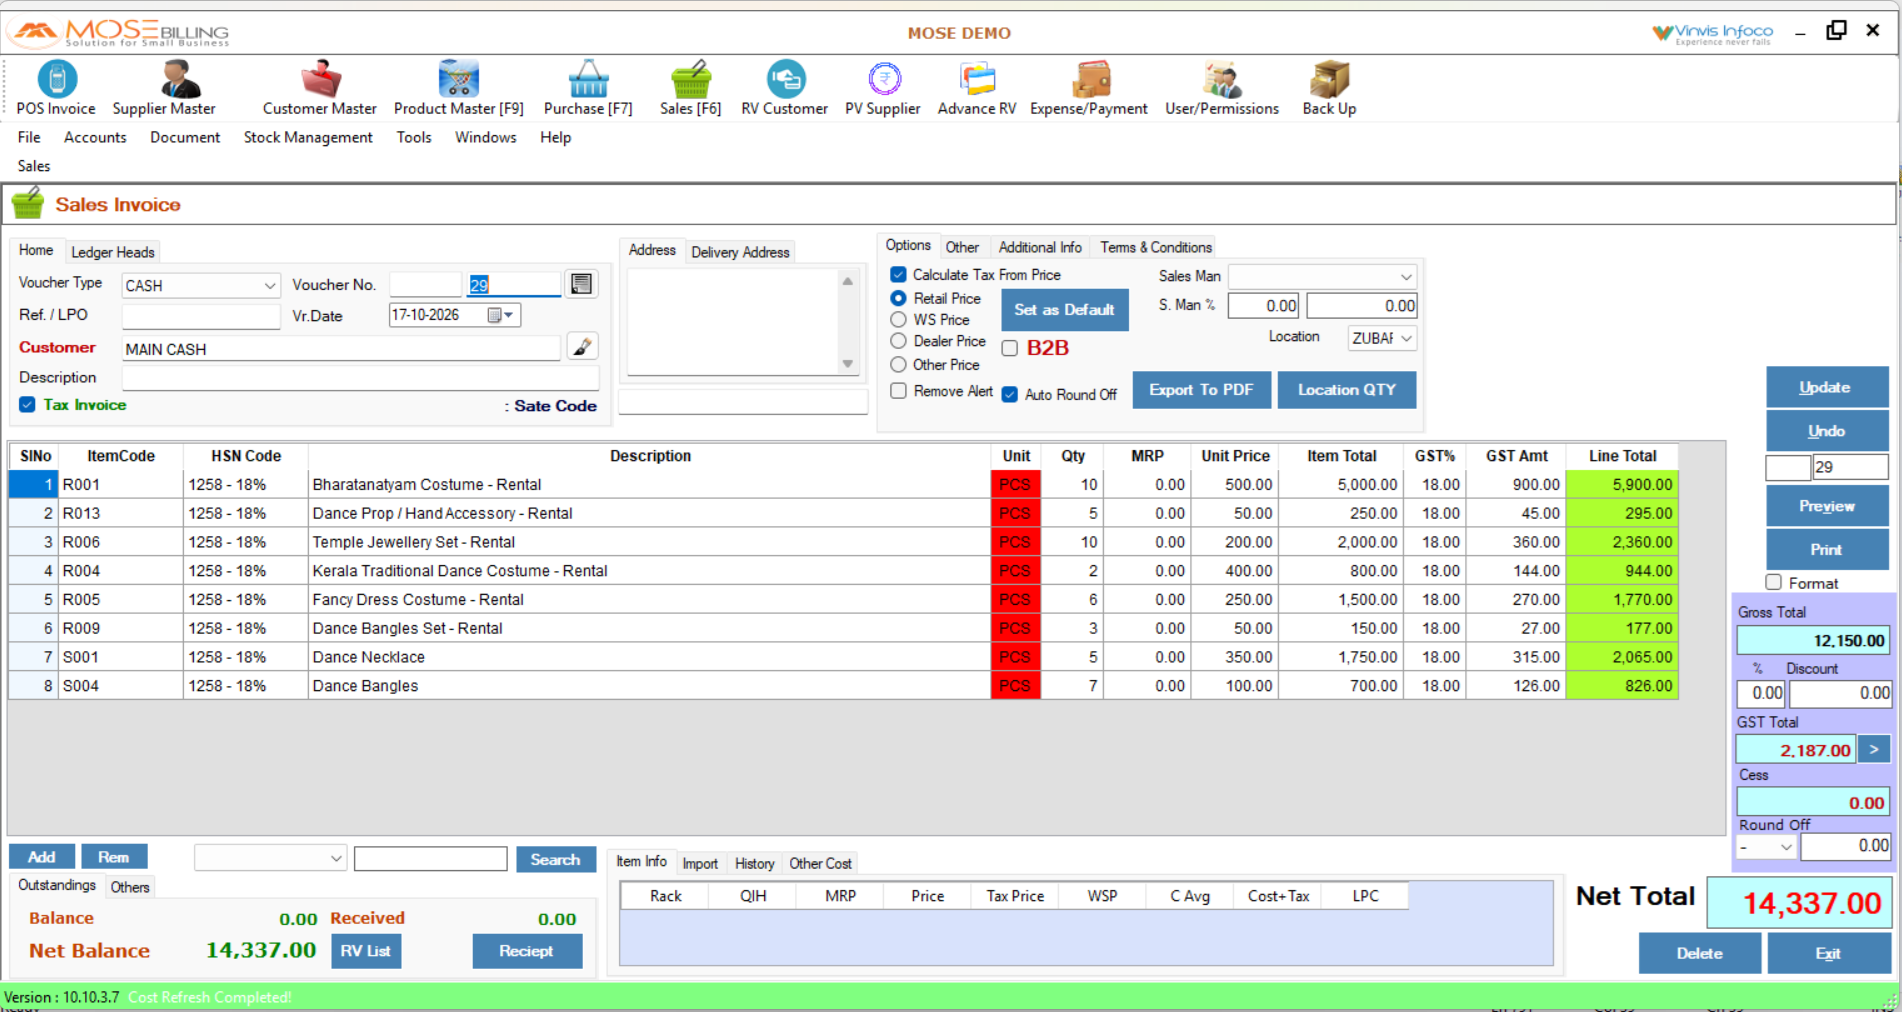Toggle Calculate Tax From Price checkbox
The width and height of the screenshot is (1902, 1012).
898,274
